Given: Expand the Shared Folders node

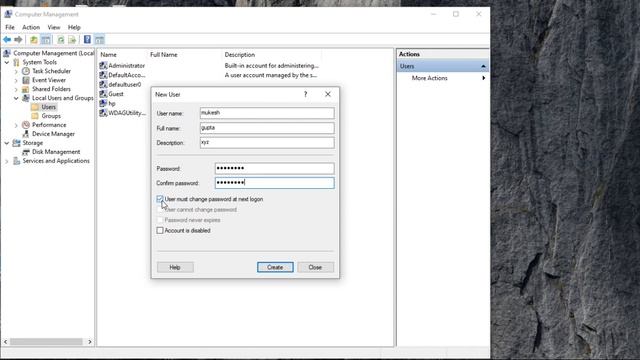Looking at the screenshot, I should click(16, 89).
